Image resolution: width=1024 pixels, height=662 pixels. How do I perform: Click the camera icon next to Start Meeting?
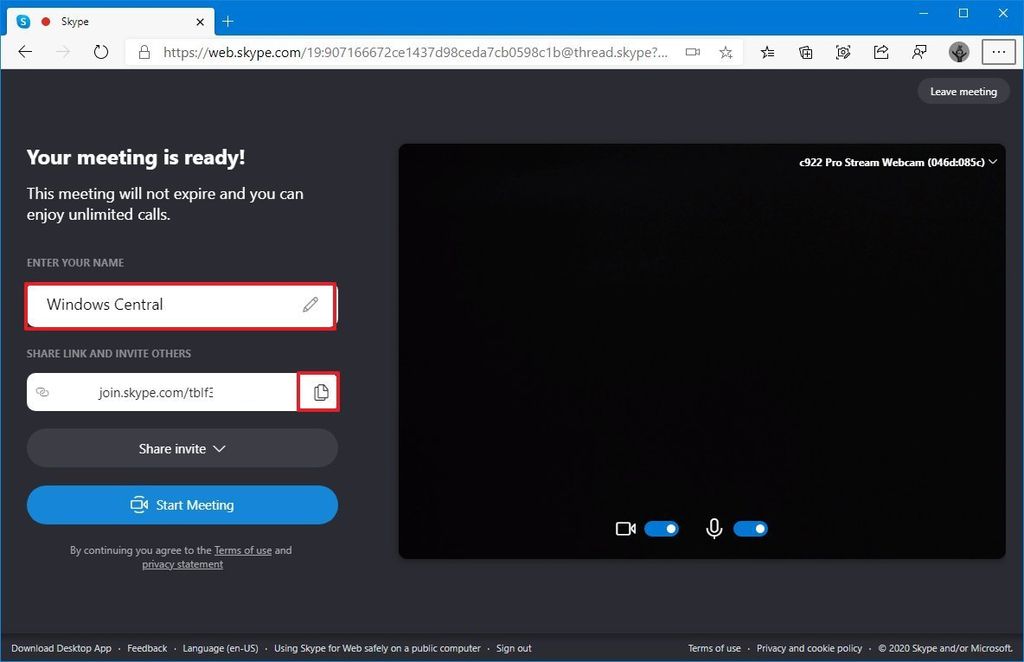(140, 505)
